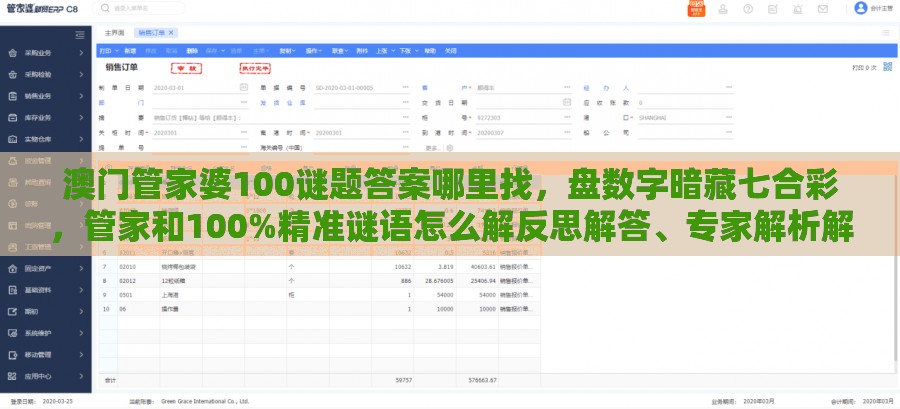Screen dimensions: 900x409
Task: Switch to the 主界面 tab
Action: [x=114, y=33]
